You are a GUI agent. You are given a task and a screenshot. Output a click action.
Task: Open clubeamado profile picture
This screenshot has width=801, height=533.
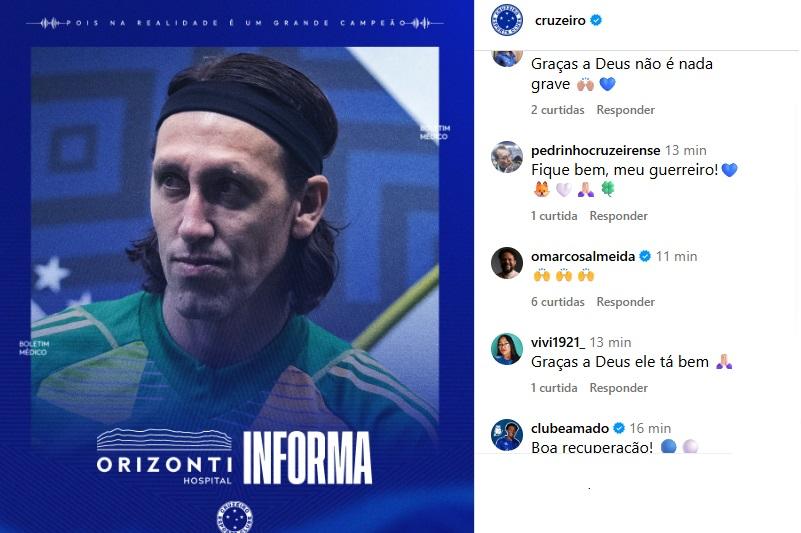(507, 435)
